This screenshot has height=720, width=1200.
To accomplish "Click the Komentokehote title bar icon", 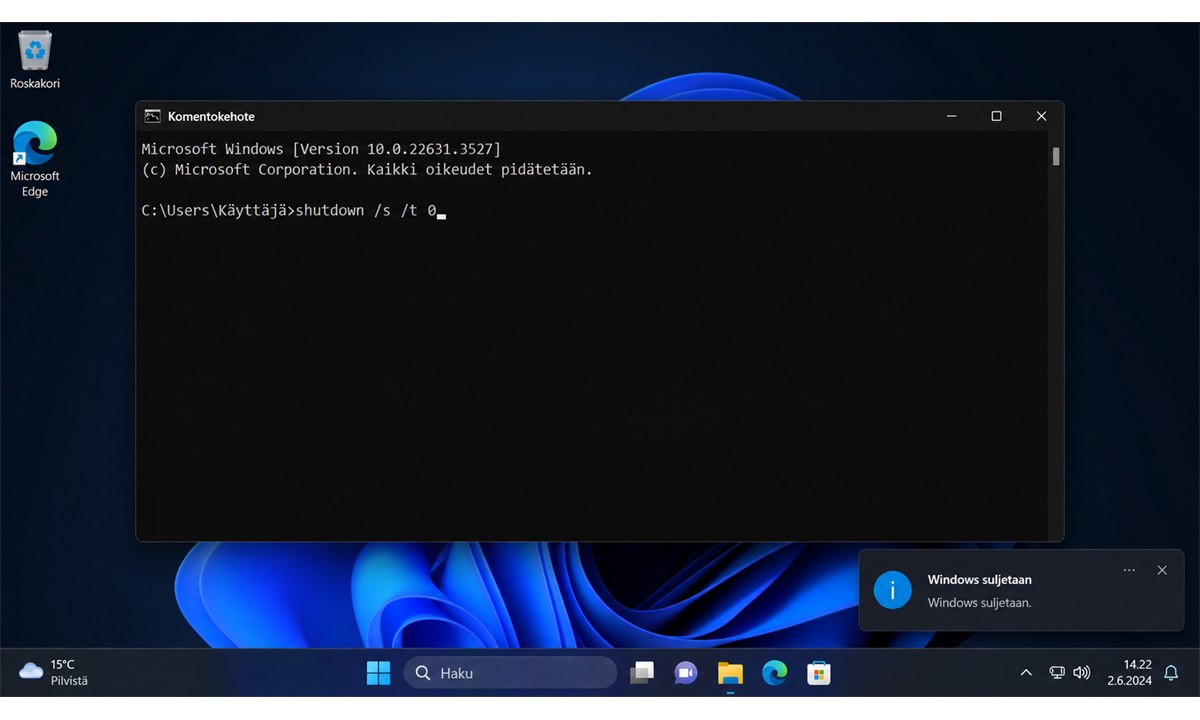I will pos(152,116).
